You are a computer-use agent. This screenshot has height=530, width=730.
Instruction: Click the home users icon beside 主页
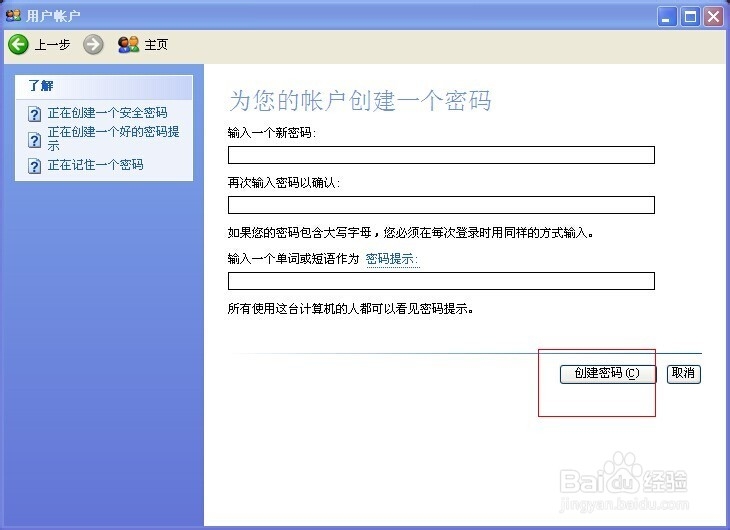[128, 45]
